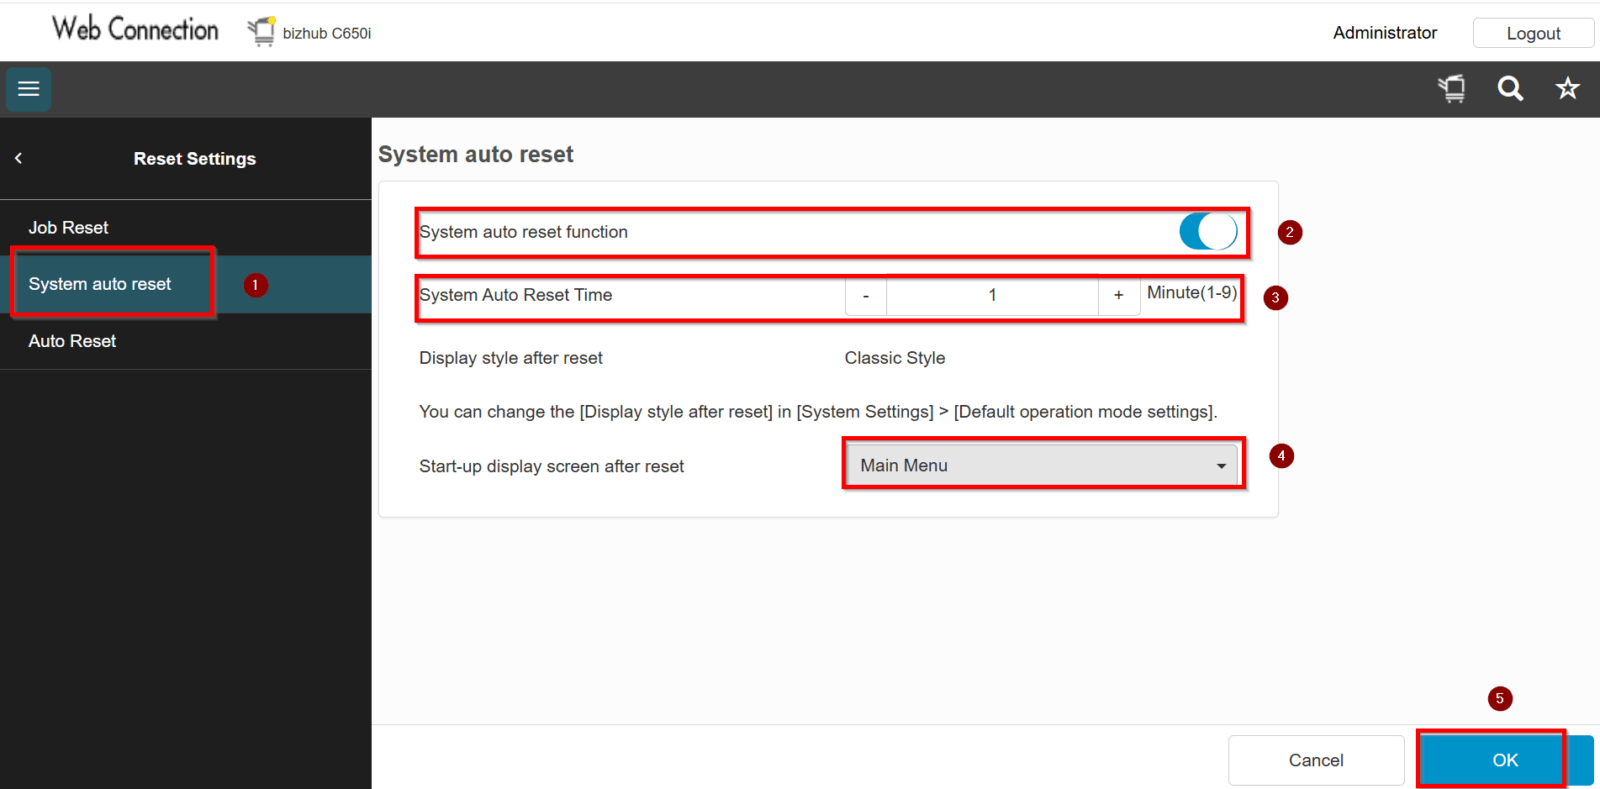Click the printer icon beside bizhub C650i
This screenshot has width=1600, height=789.
[262, 32]
